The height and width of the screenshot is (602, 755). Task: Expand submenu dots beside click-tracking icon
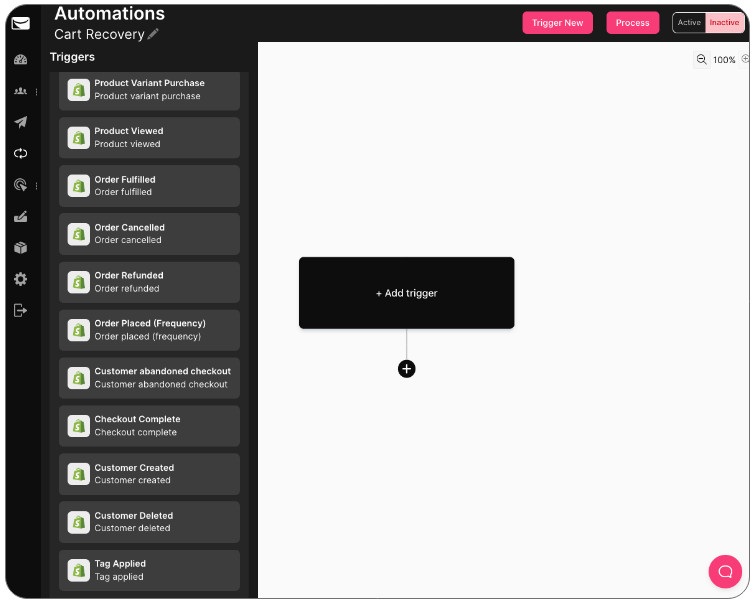(37, 185)
